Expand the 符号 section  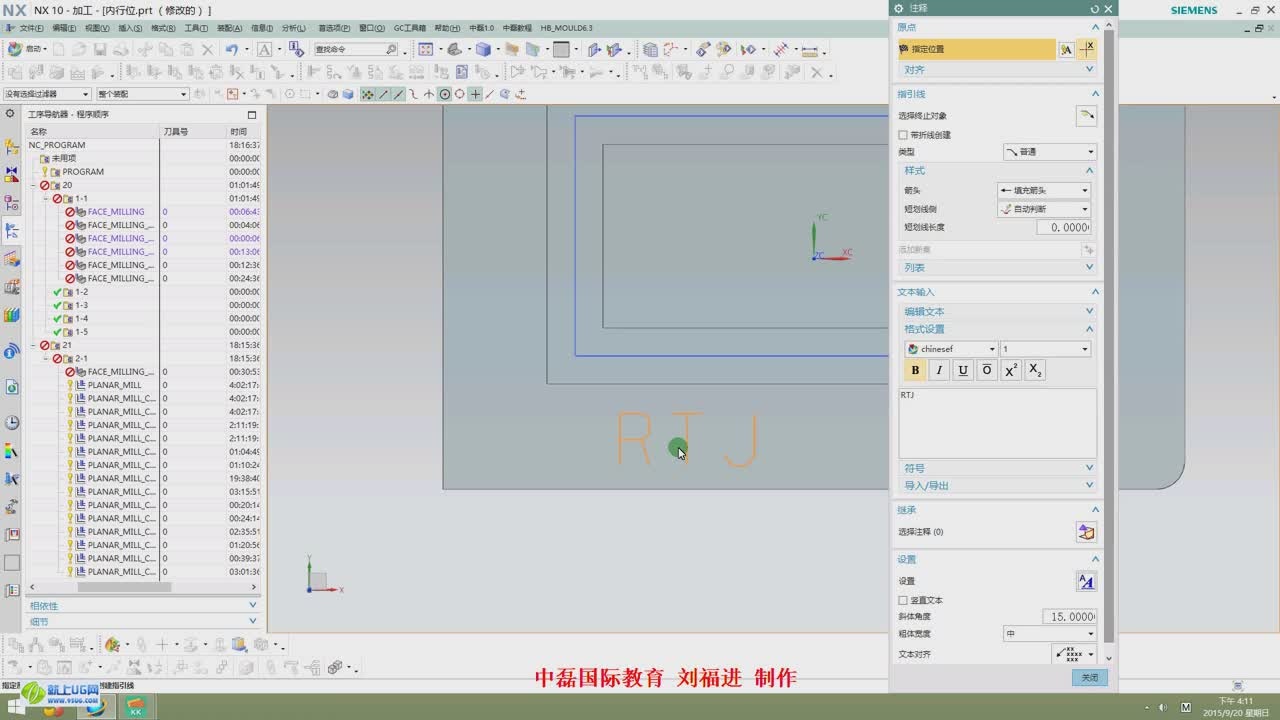coord(997,468)
